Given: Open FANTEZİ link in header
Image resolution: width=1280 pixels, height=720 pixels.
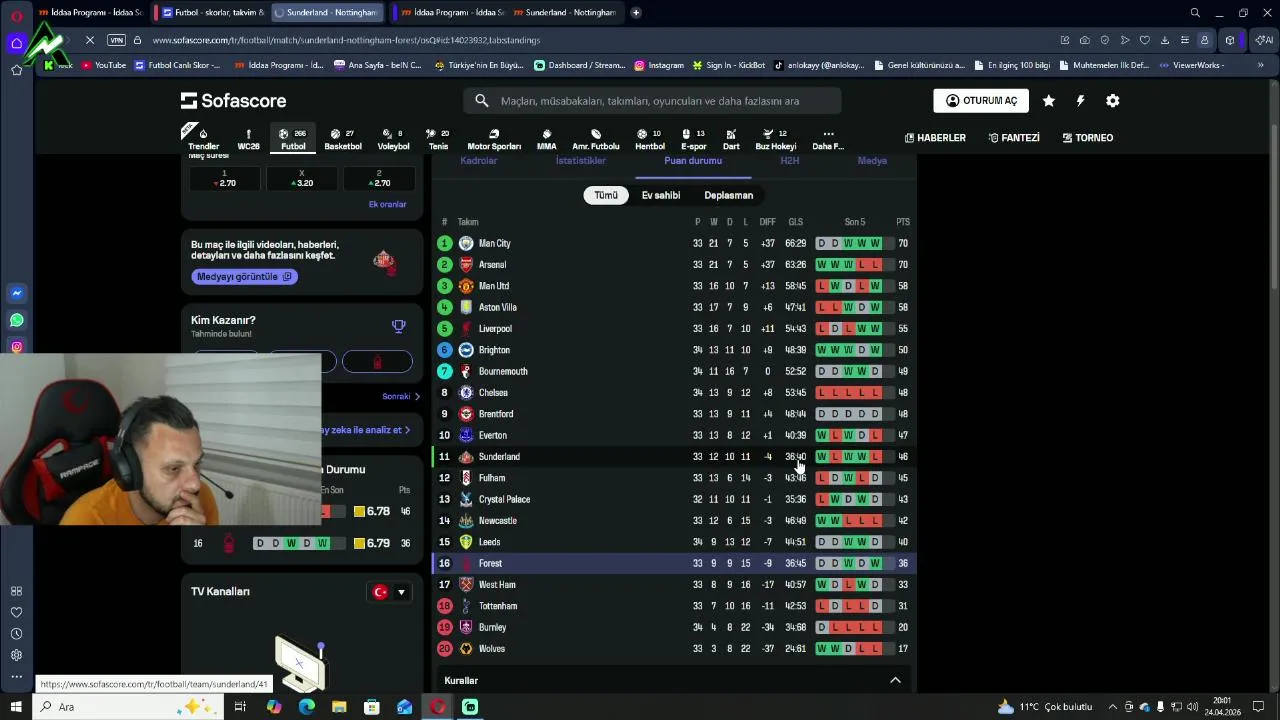Looking at the screenshot, I should click(1013, 138).
